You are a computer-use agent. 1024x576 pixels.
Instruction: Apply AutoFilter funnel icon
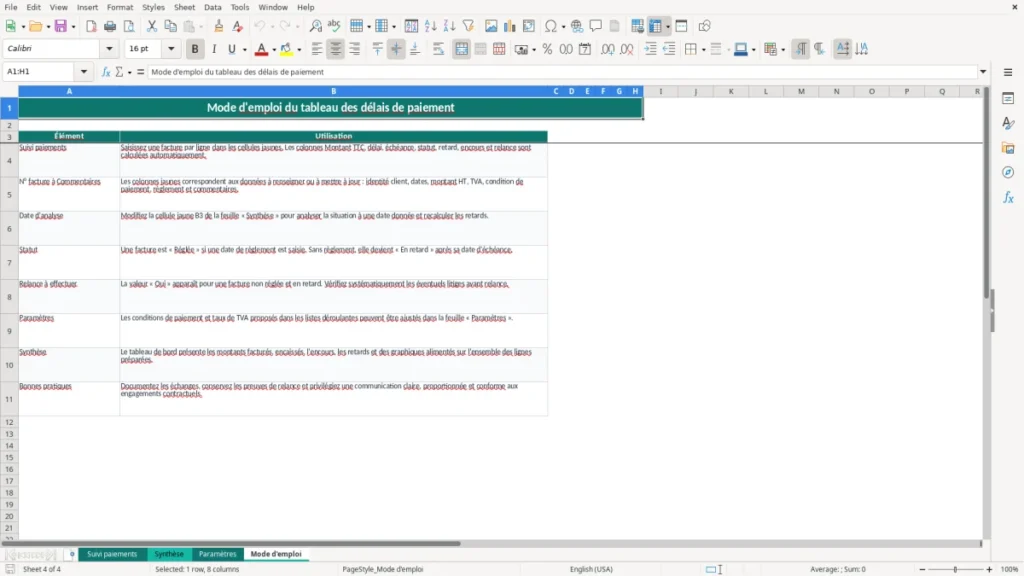(468, 26)
